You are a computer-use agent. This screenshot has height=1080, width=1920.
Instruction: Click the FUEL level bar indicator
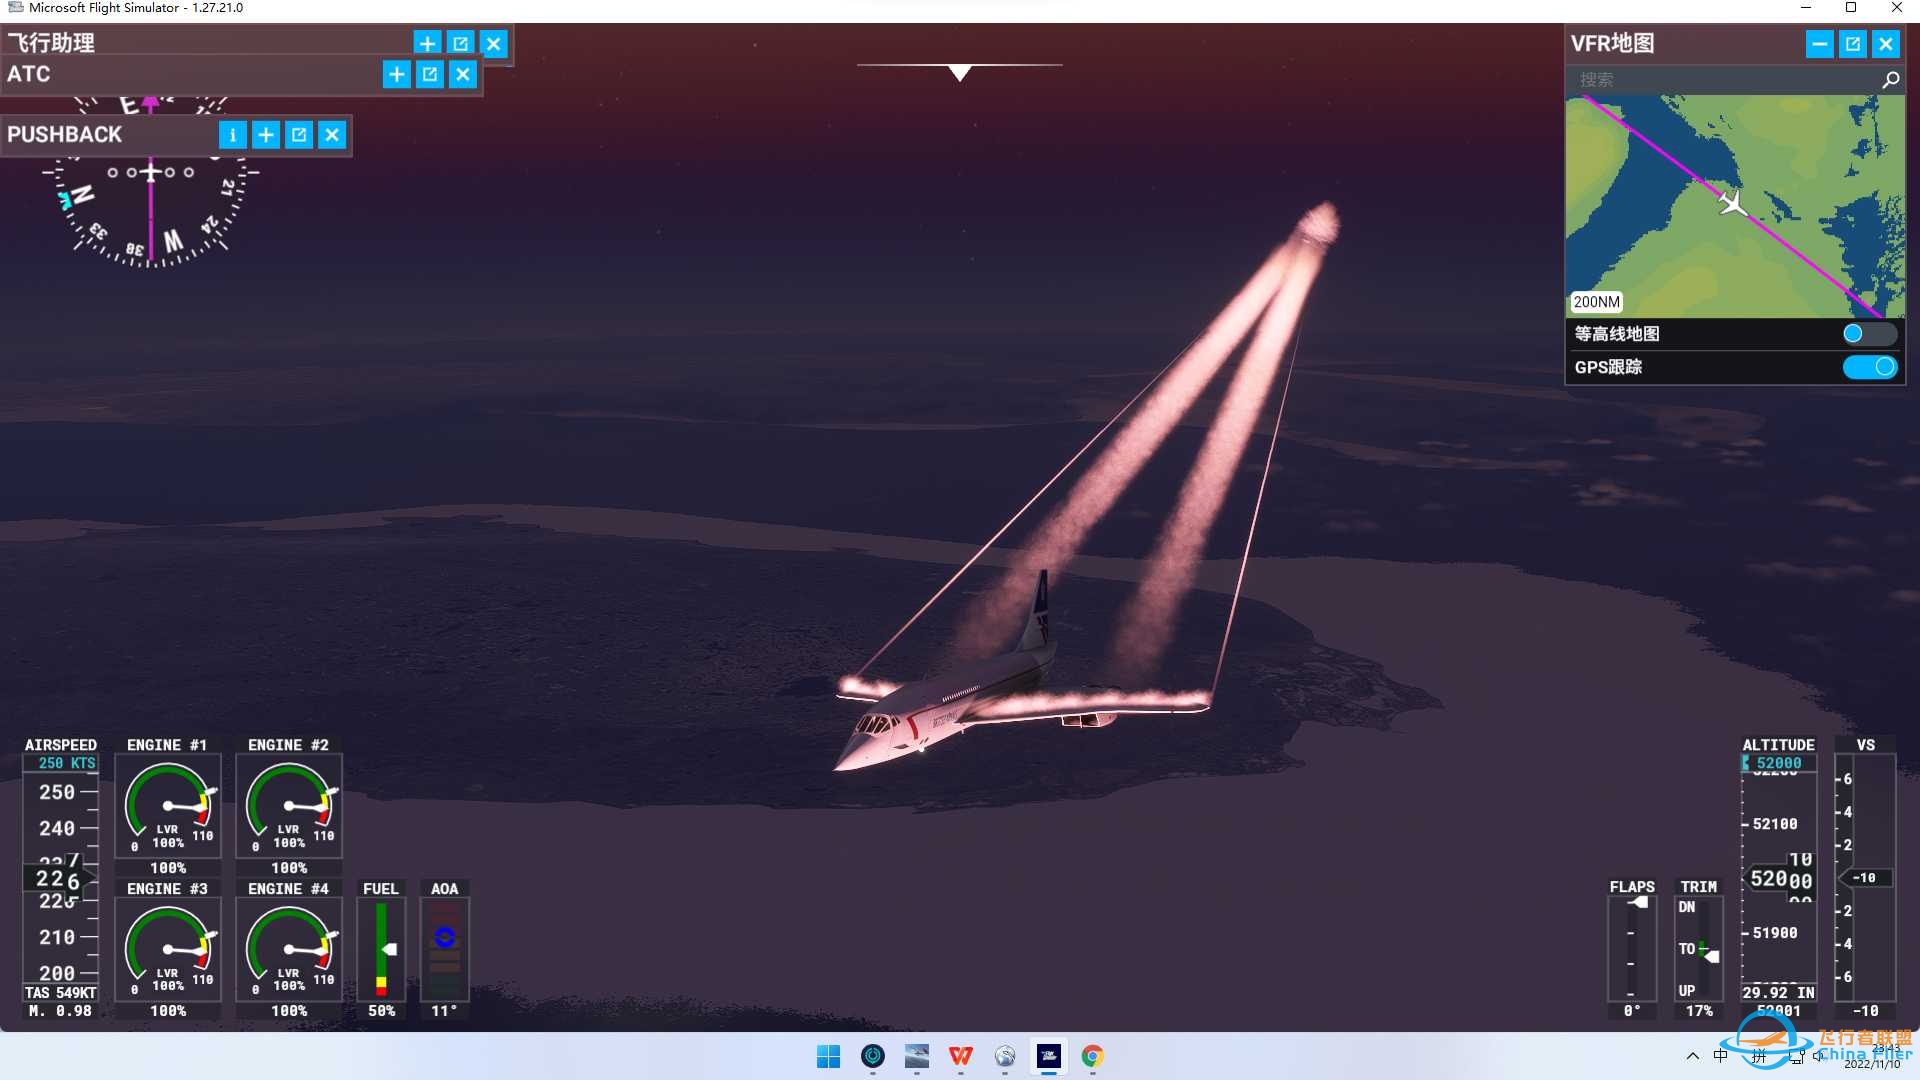click(x=381, y=949)
